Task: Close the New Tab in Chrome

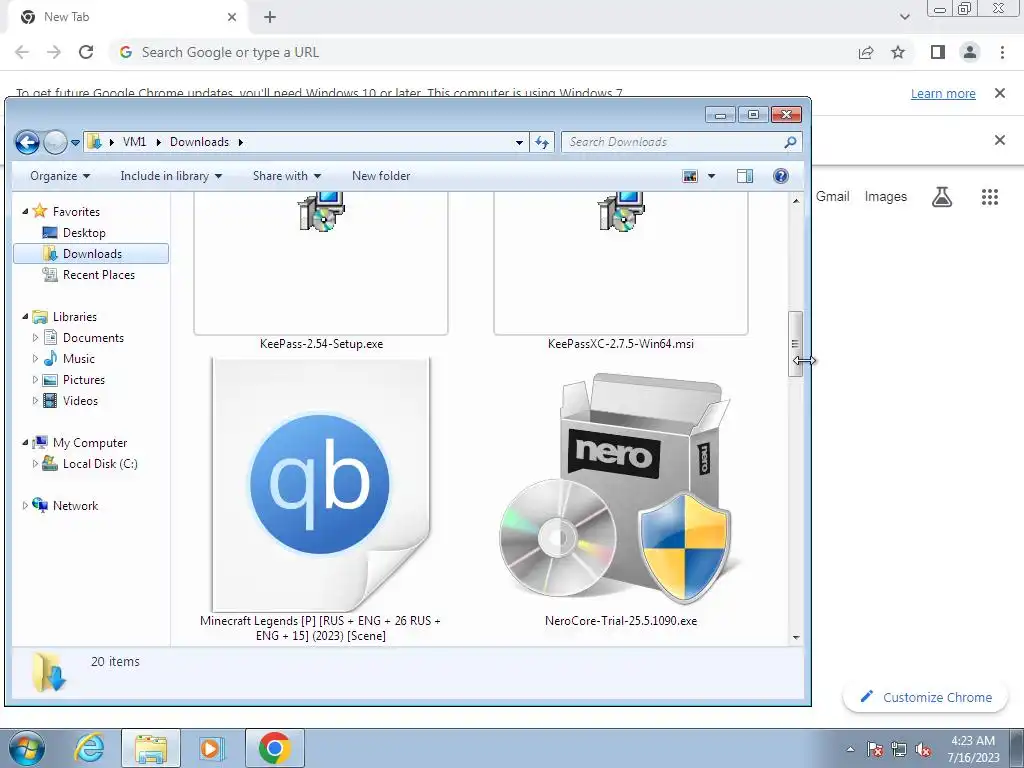Action: coord(232,17)
